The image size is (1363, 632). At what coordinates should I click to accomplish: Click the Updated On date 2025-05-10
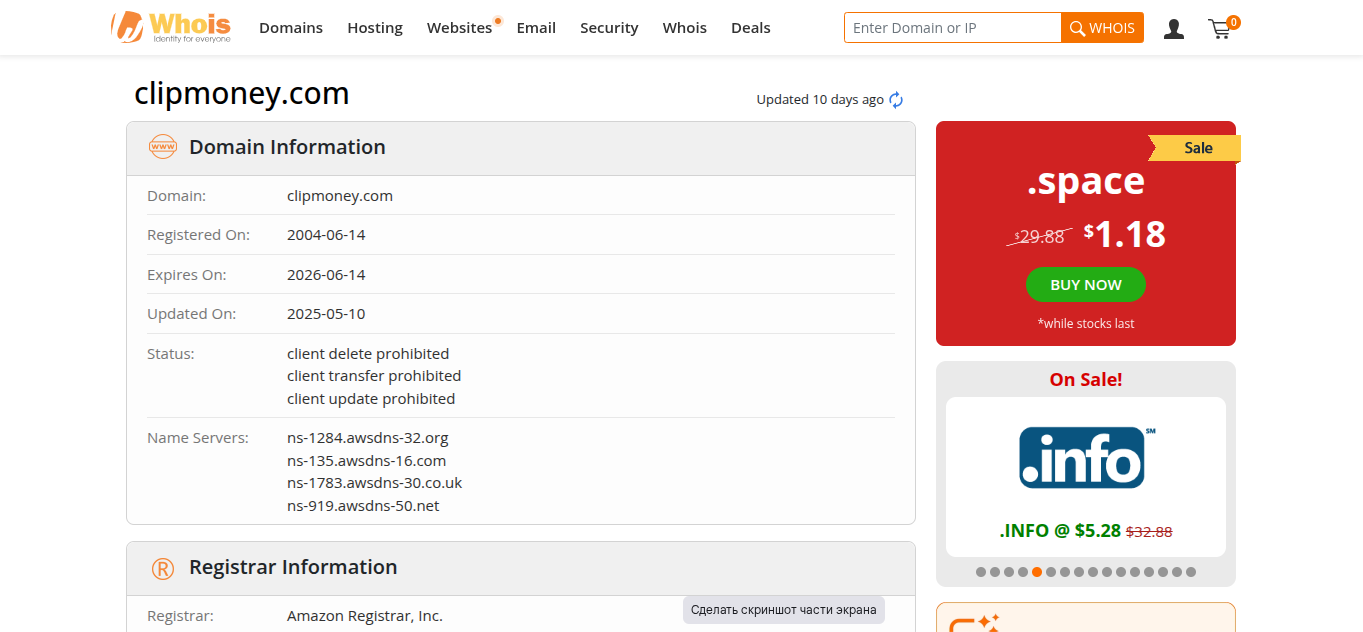point(326,314)
